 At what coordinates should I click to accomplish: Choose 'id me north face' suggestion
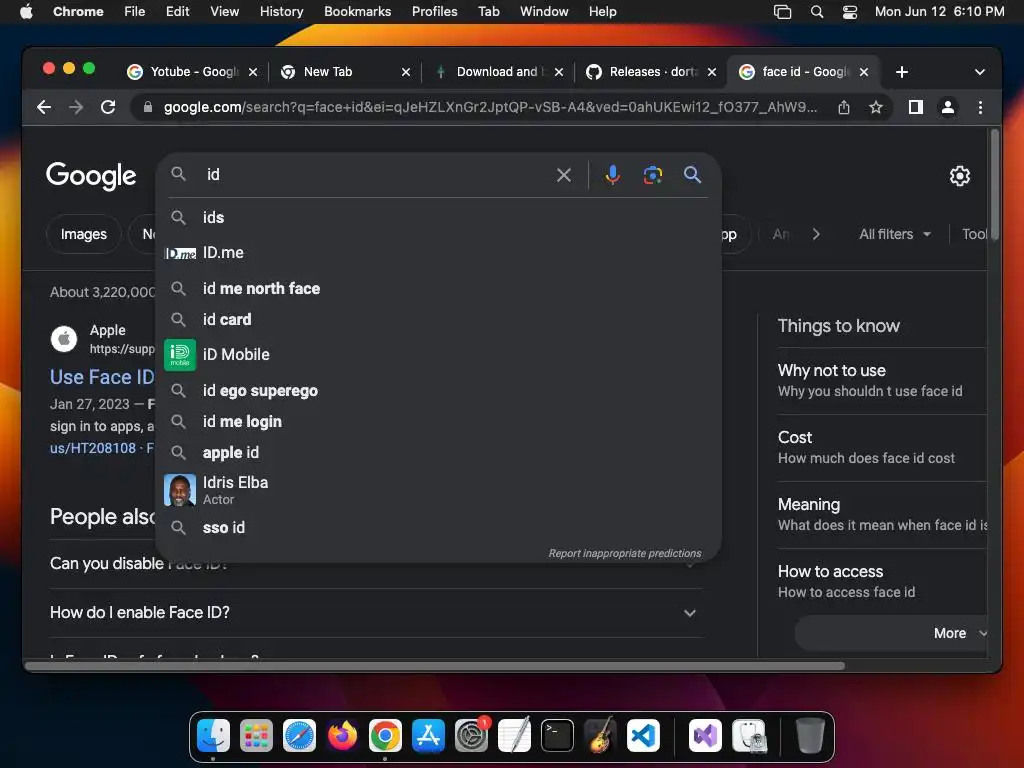tap(438, 289)
